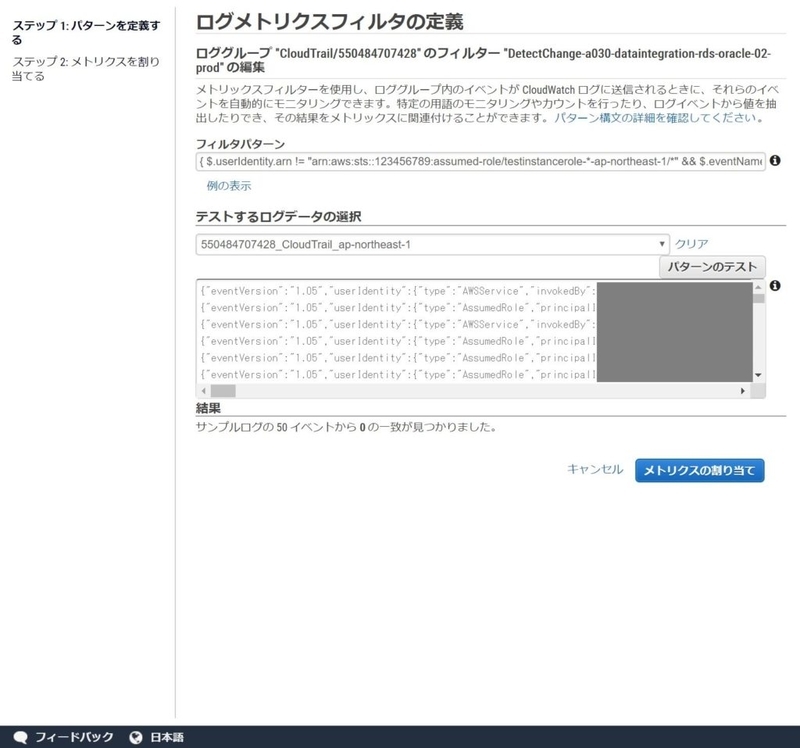Click the メトリクスの割り当て button
Screen dimensions: 800x748
(x=699, y=470)
